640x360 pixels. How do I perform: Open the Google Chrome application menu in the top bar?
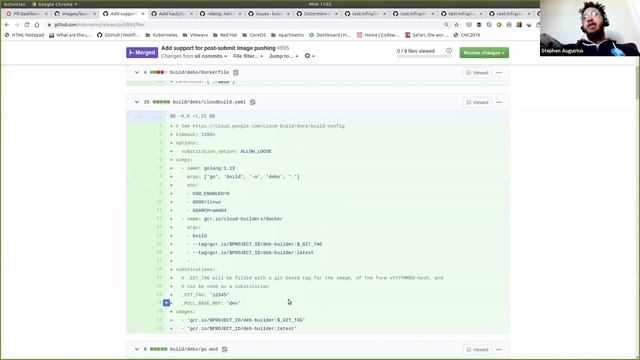[55, 4]
